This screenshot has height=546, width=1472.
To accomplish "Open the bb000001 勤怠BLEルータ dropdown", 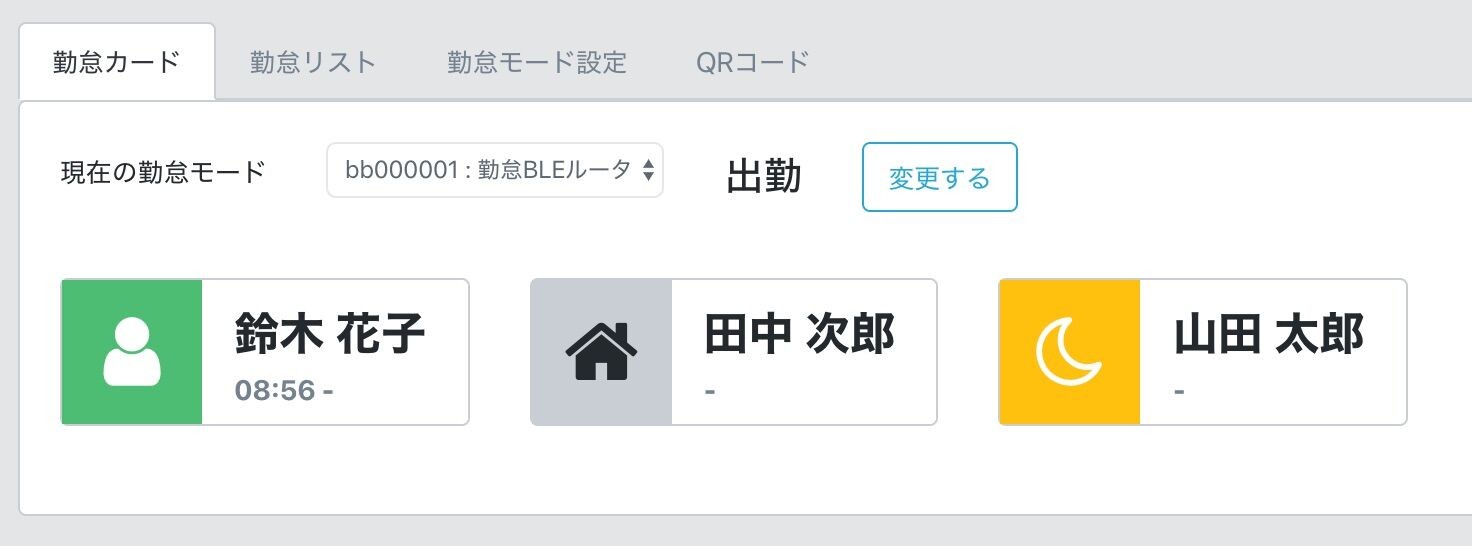I will pyautogui.click(x=495, y=170).
